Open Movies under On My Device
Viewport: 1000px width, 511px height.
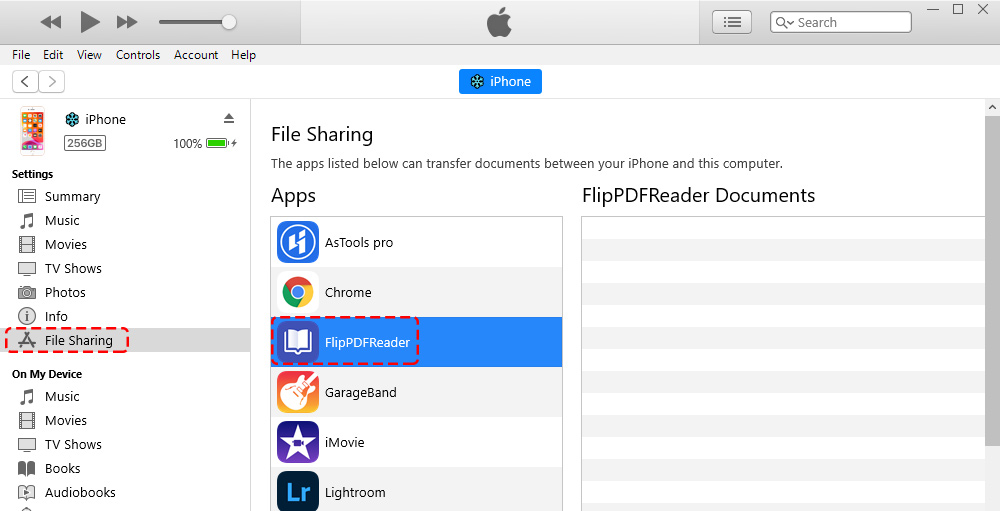tap(66, 420)
